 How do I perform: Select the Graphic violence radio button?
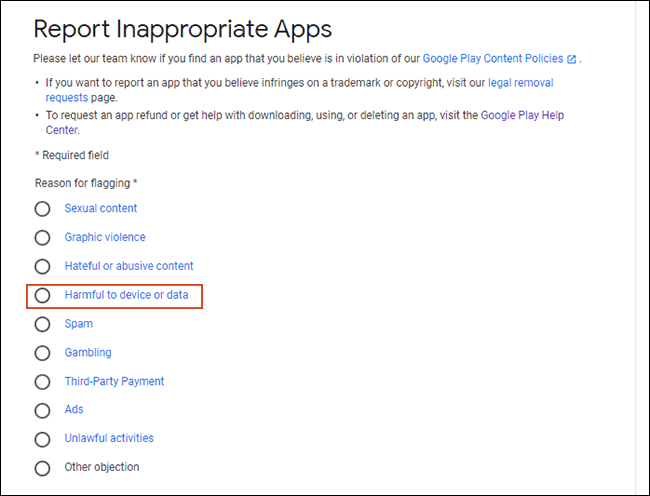[42, 238]
